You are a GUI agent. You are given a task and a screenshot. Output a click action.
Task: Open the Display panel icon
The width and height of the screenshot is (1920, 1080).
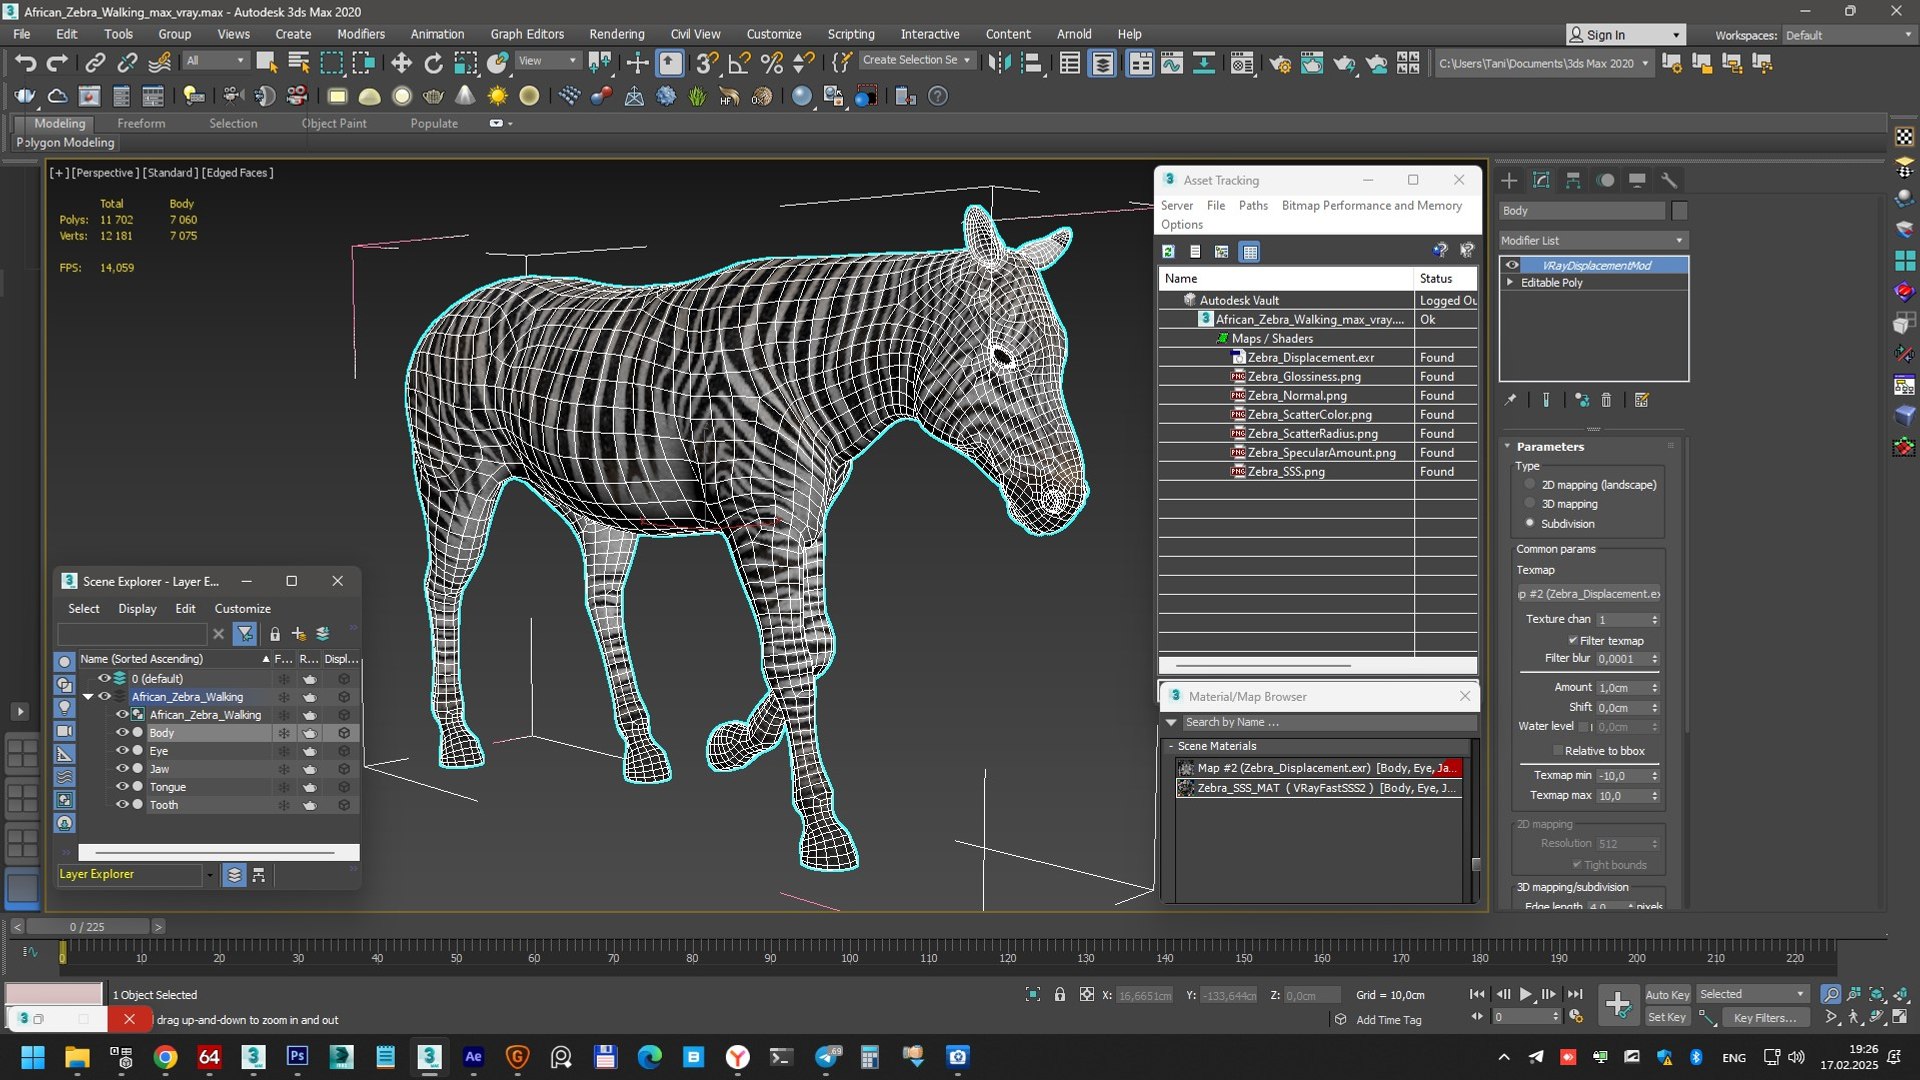(1637, 180)
